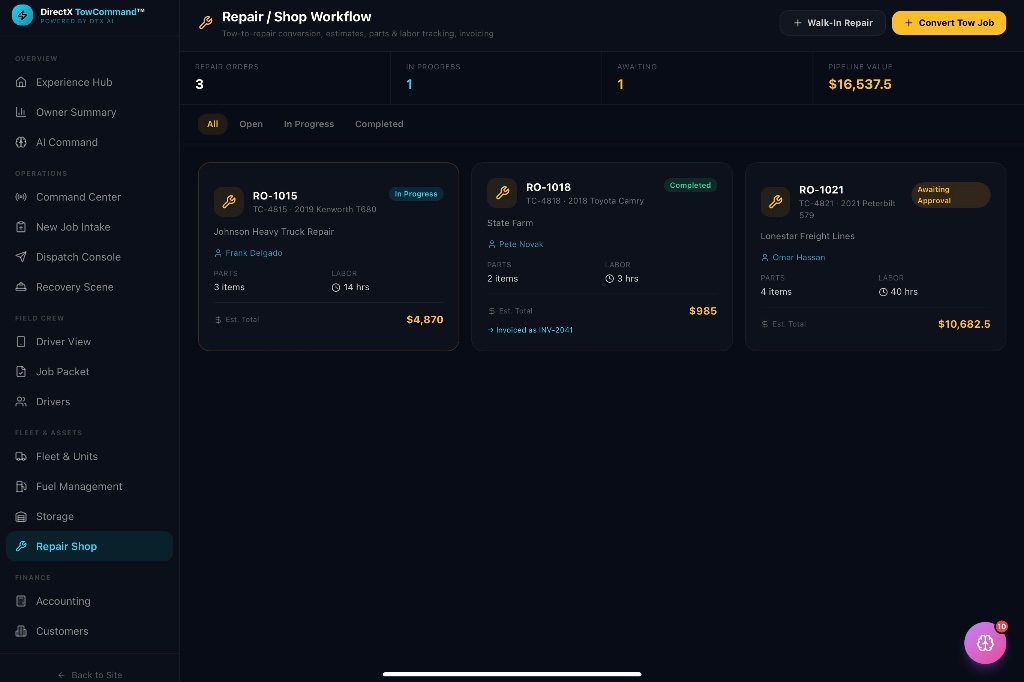
Task: Click the DirectX TowCommand lightning logo
Action: [x=22, y=15]
